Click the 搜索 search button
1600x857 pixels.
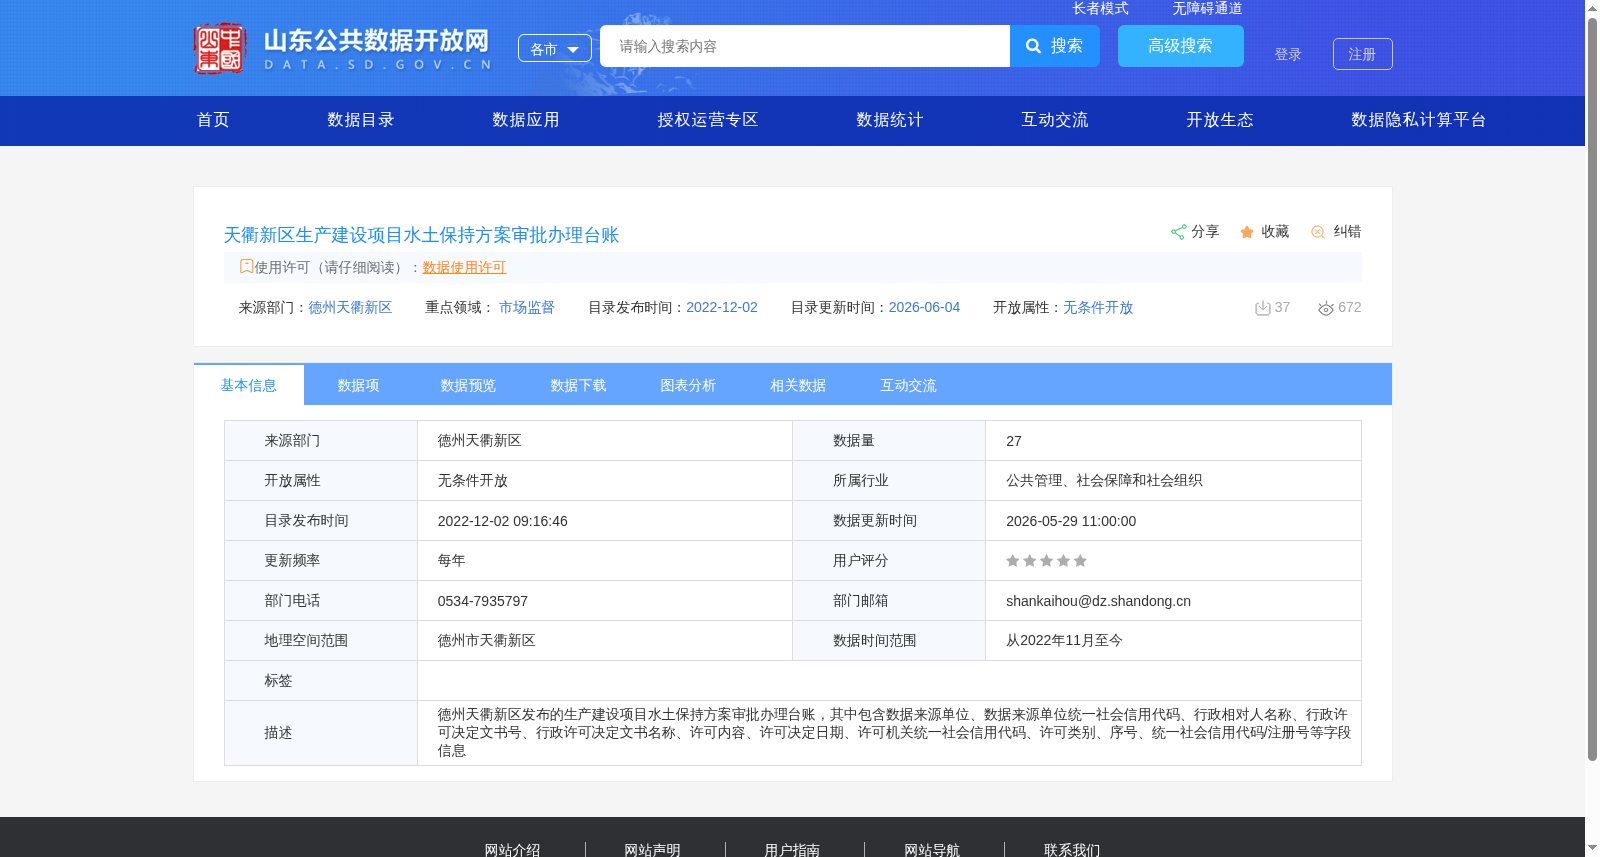[x=1055, y=46]
